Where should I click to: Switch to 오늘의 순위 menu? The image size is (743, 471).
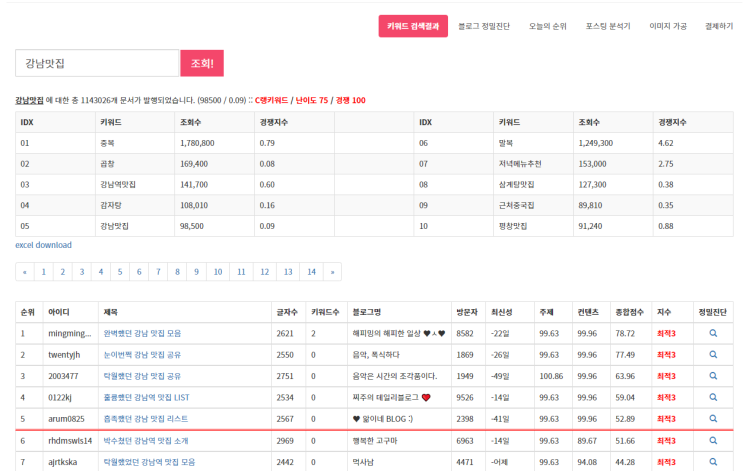pyautogui.click(x=547, y=26)
